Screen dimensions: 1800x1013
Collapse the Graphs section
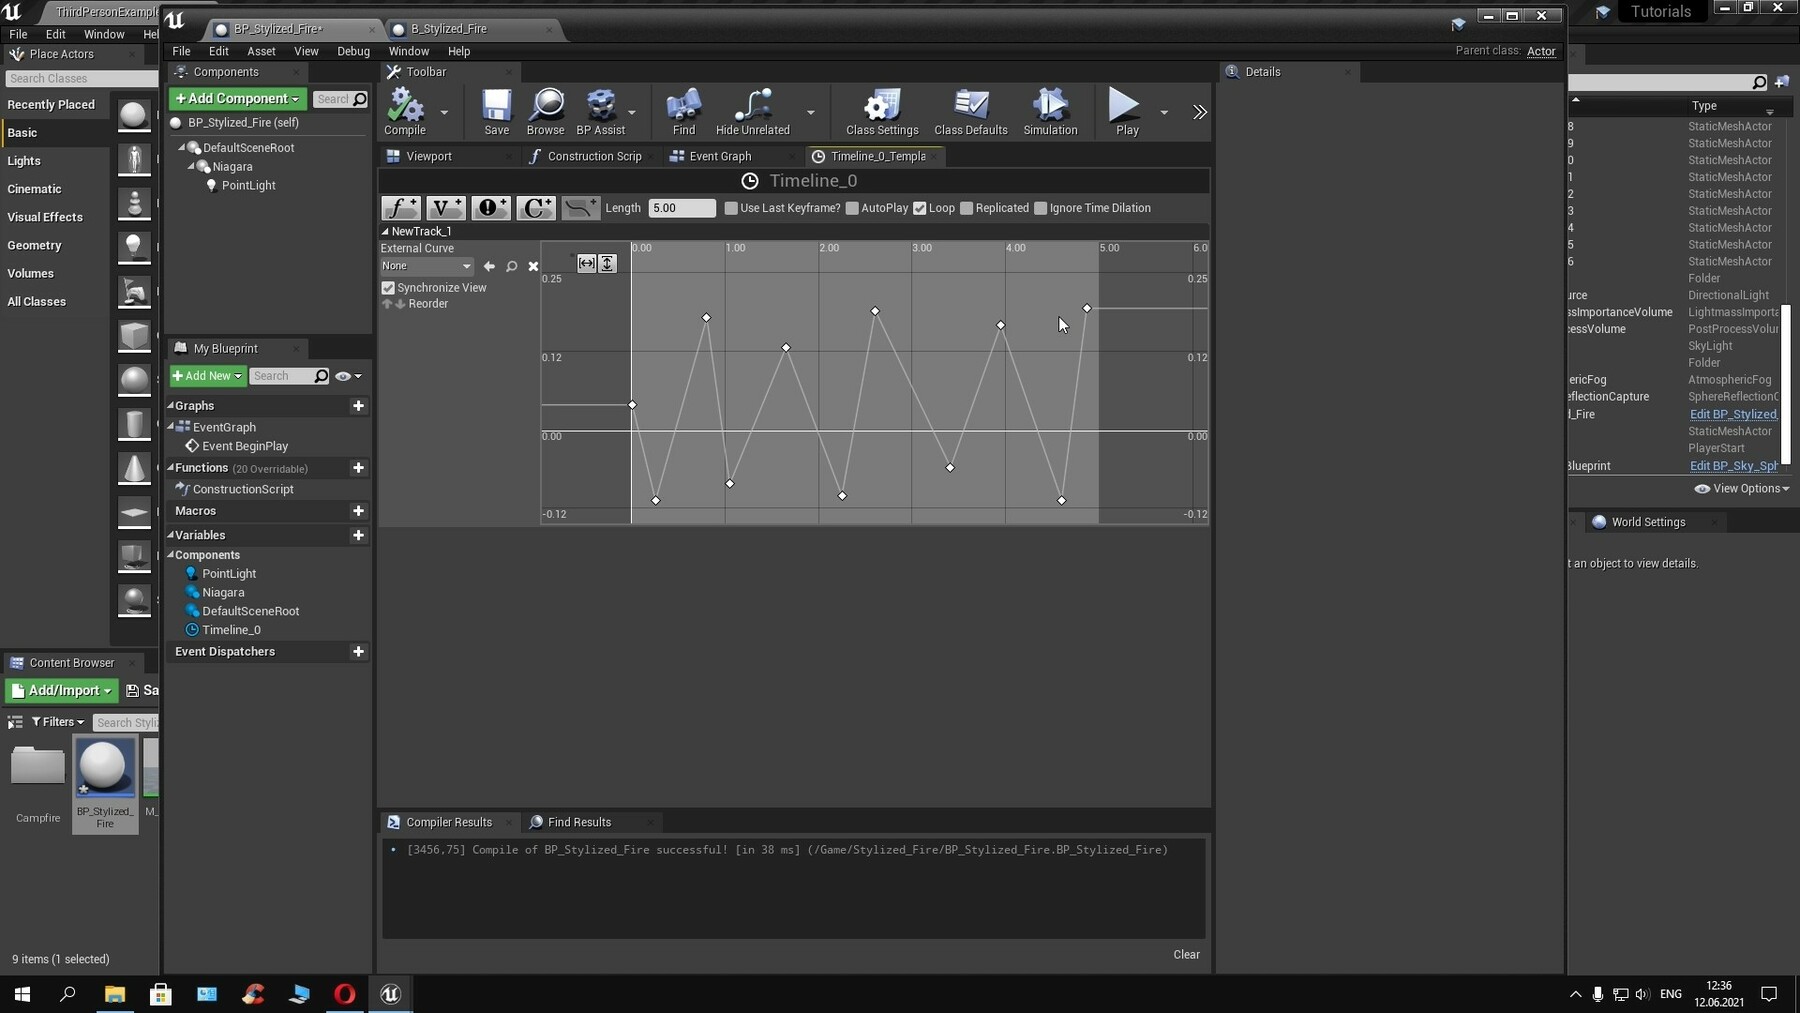pos(171,406)
